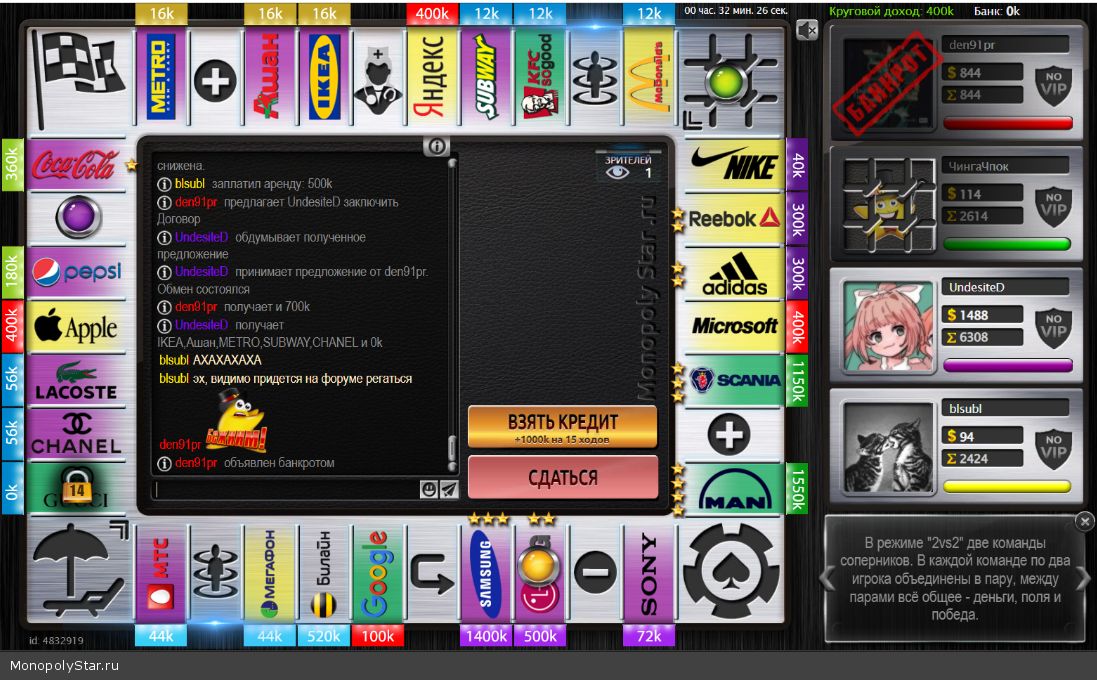Select the LACOSTE property cell
Viewport: 1097px width, 680px height.
[77, 380]
